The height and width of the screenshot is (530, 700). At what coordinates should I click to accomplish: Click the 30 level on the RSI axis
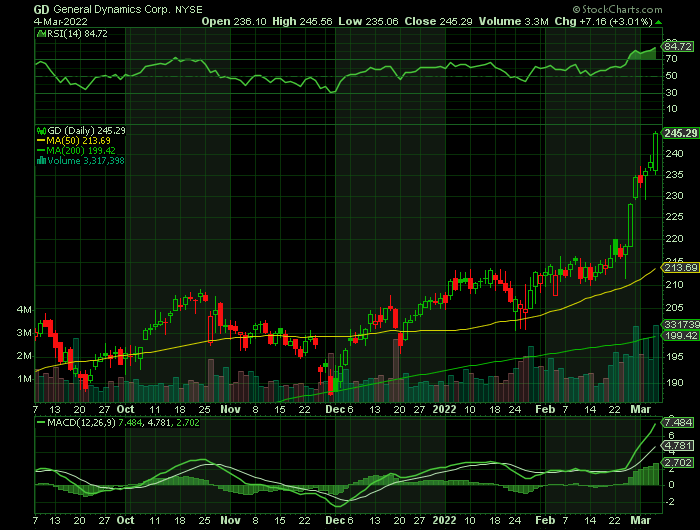point(671,93)
